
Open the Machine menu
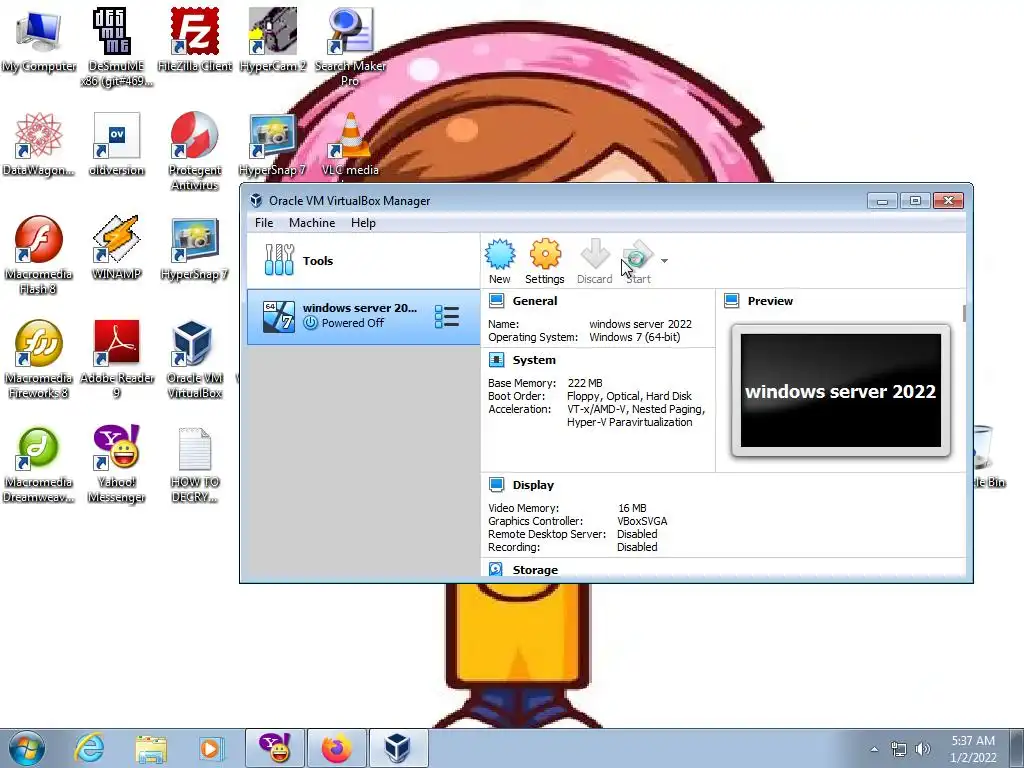[x=312, y=223]
